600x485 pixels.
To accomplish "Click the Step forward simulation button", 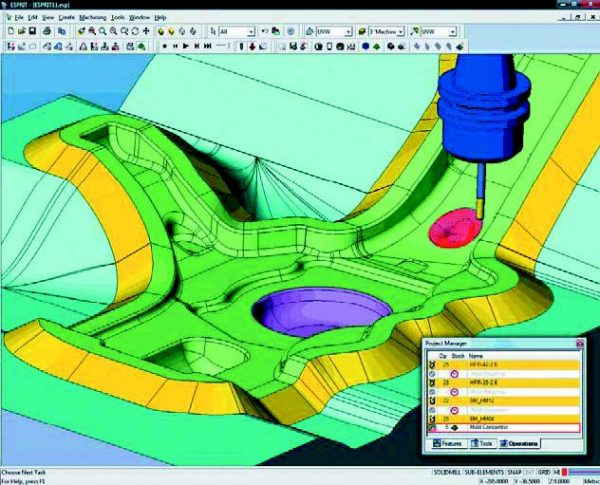I will pyautogui.click(x=197, y=46).
